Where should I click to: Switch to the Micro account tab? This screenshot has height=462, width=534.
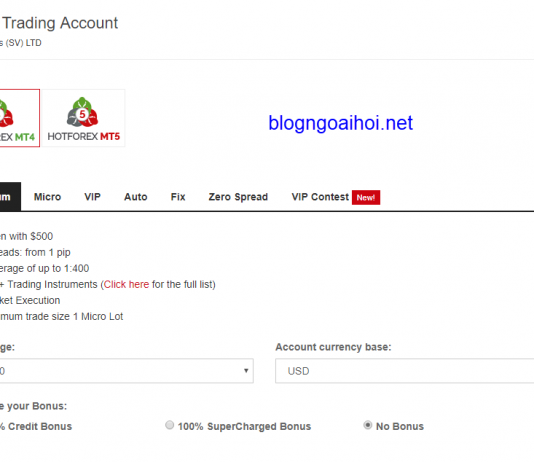(x=47, y=197)
